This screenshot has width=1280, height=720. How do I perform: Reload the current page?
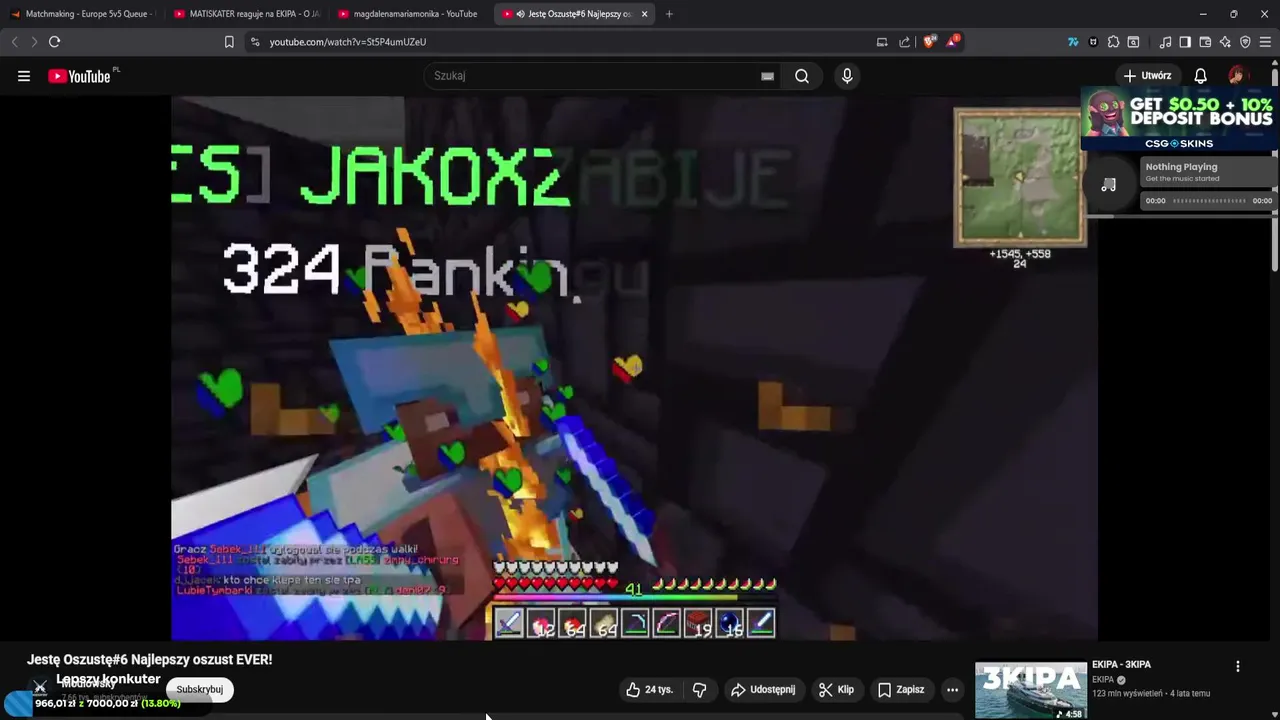pos(55,42)
